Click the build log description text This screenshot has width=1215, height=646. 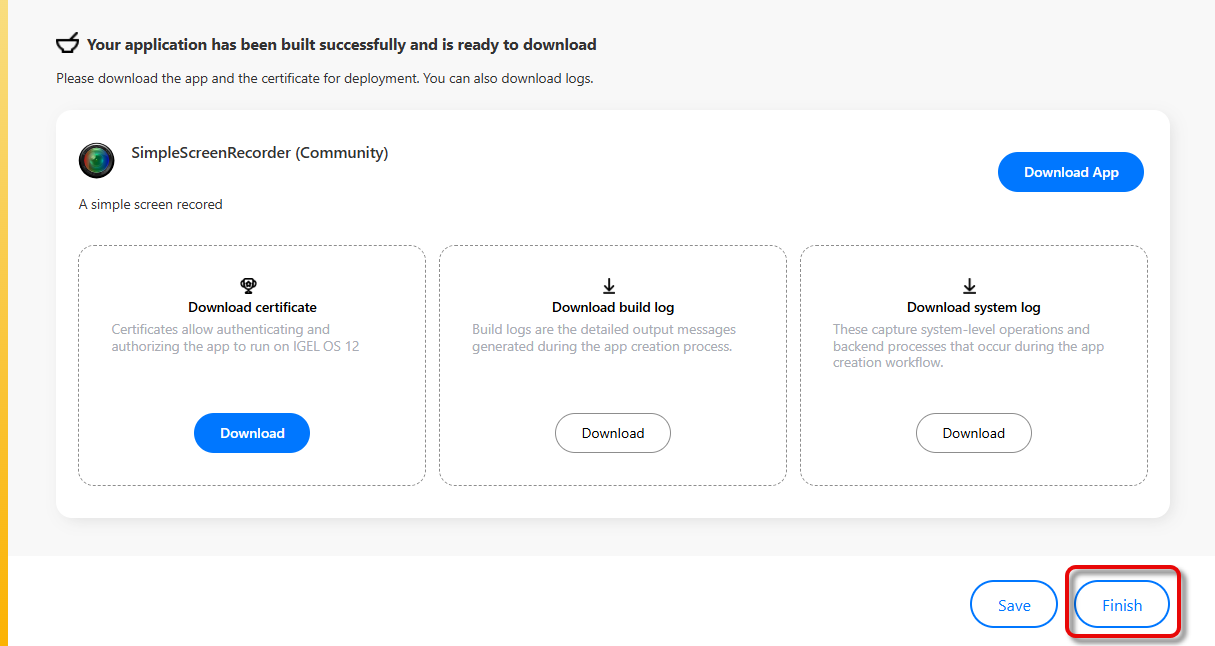603,338
